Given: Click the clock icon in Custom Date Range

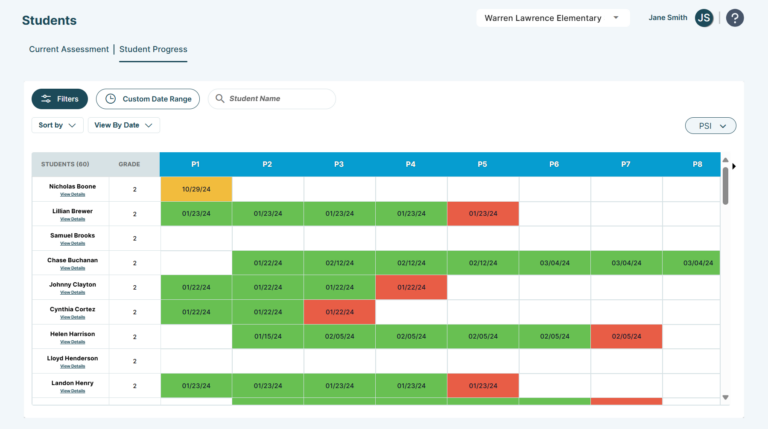Looking at the screenshot, I should [111, 98].
